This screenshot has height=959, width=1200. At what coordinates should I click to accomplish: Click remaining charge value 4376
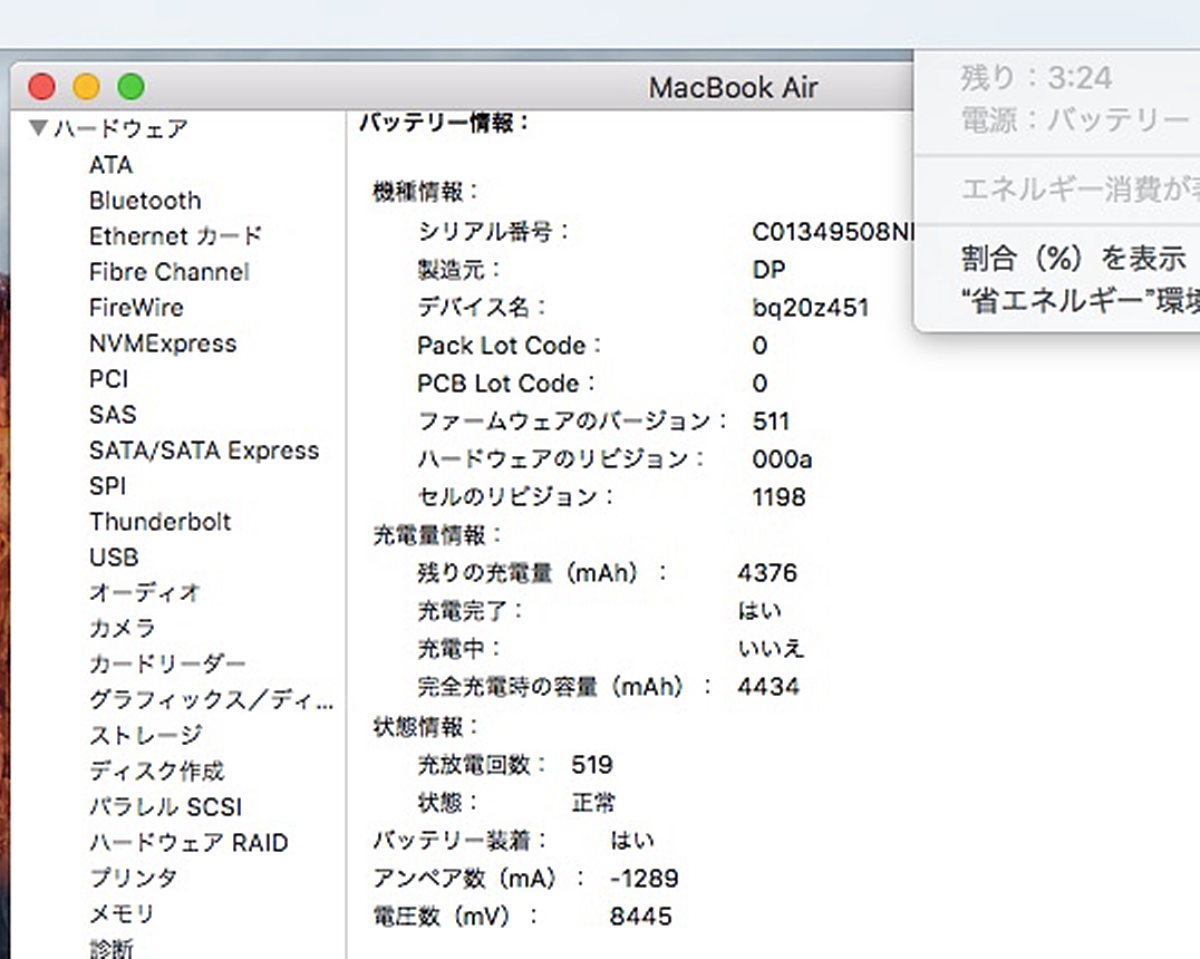767,573
